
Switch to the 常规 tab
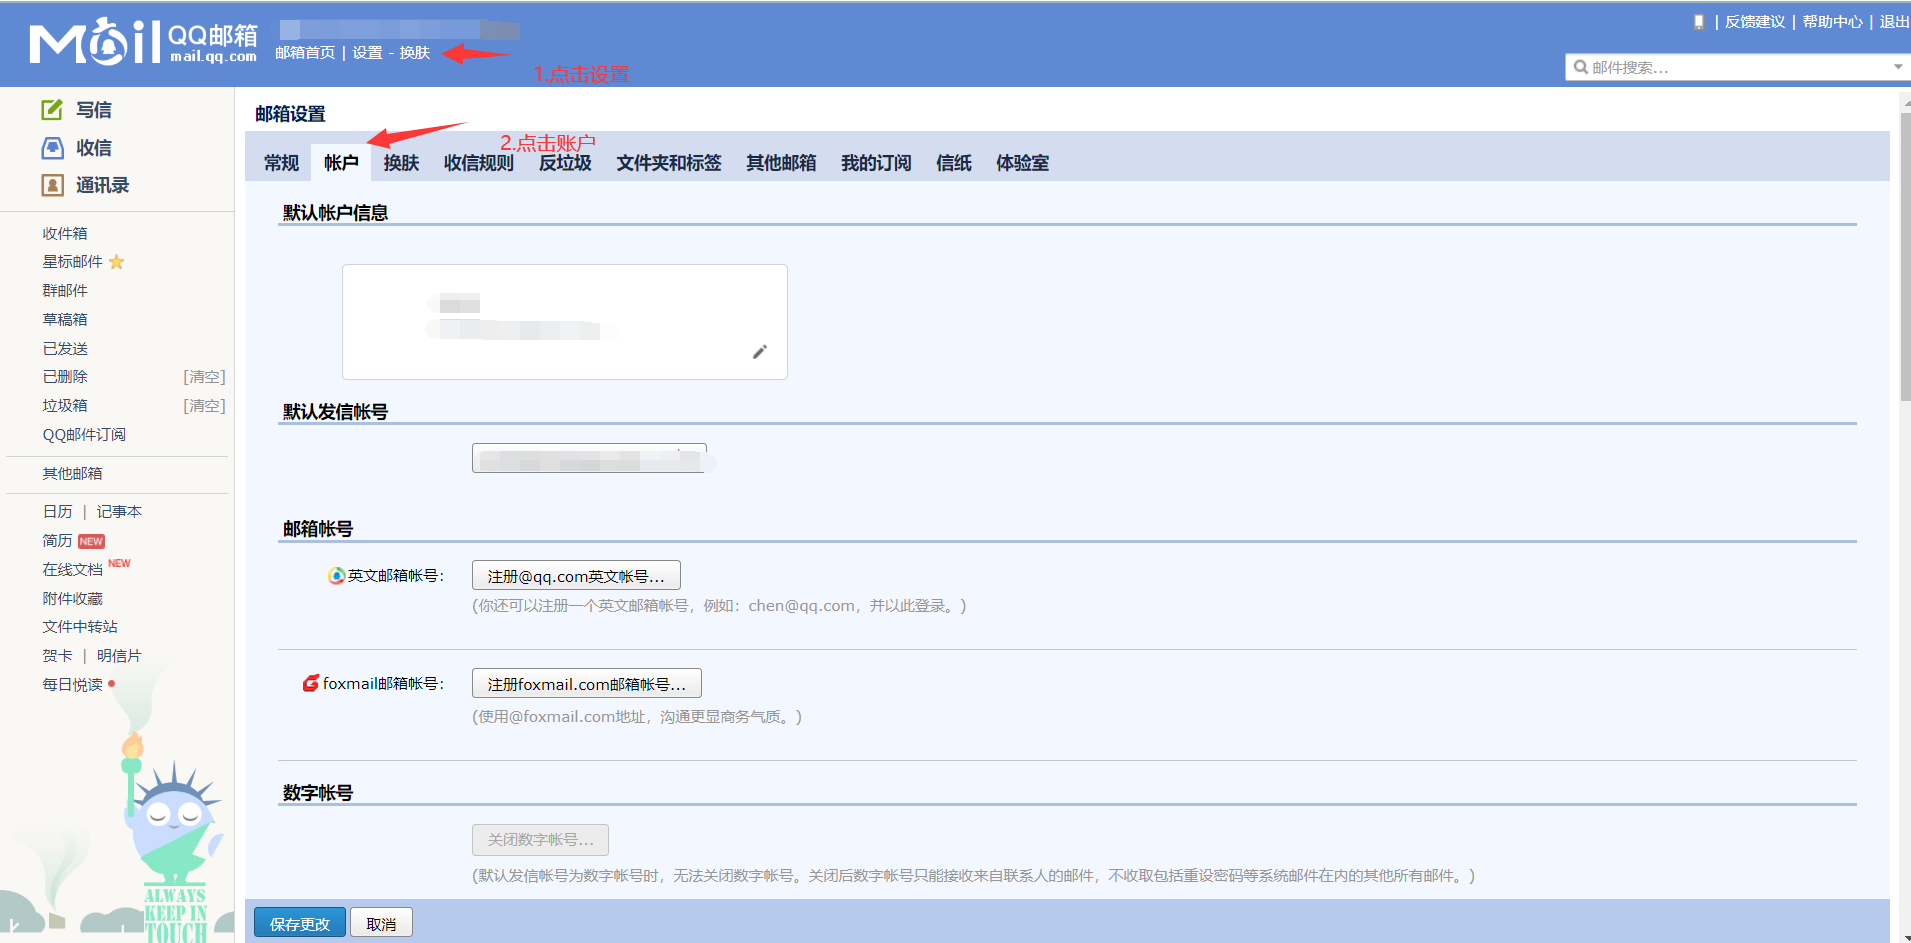281,163
